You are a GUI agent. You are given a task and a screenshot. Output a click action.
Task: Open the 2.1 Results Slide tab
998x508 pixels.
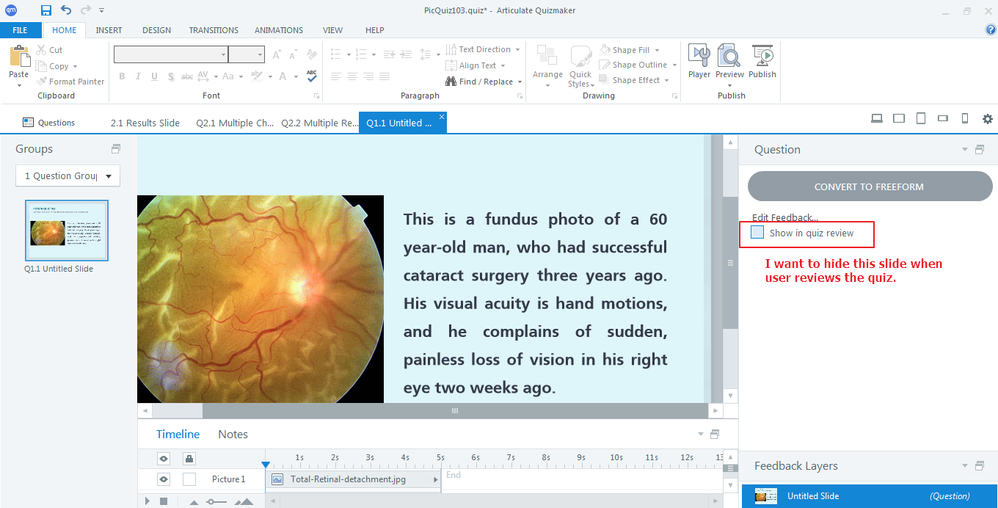(x=145, y=123)
